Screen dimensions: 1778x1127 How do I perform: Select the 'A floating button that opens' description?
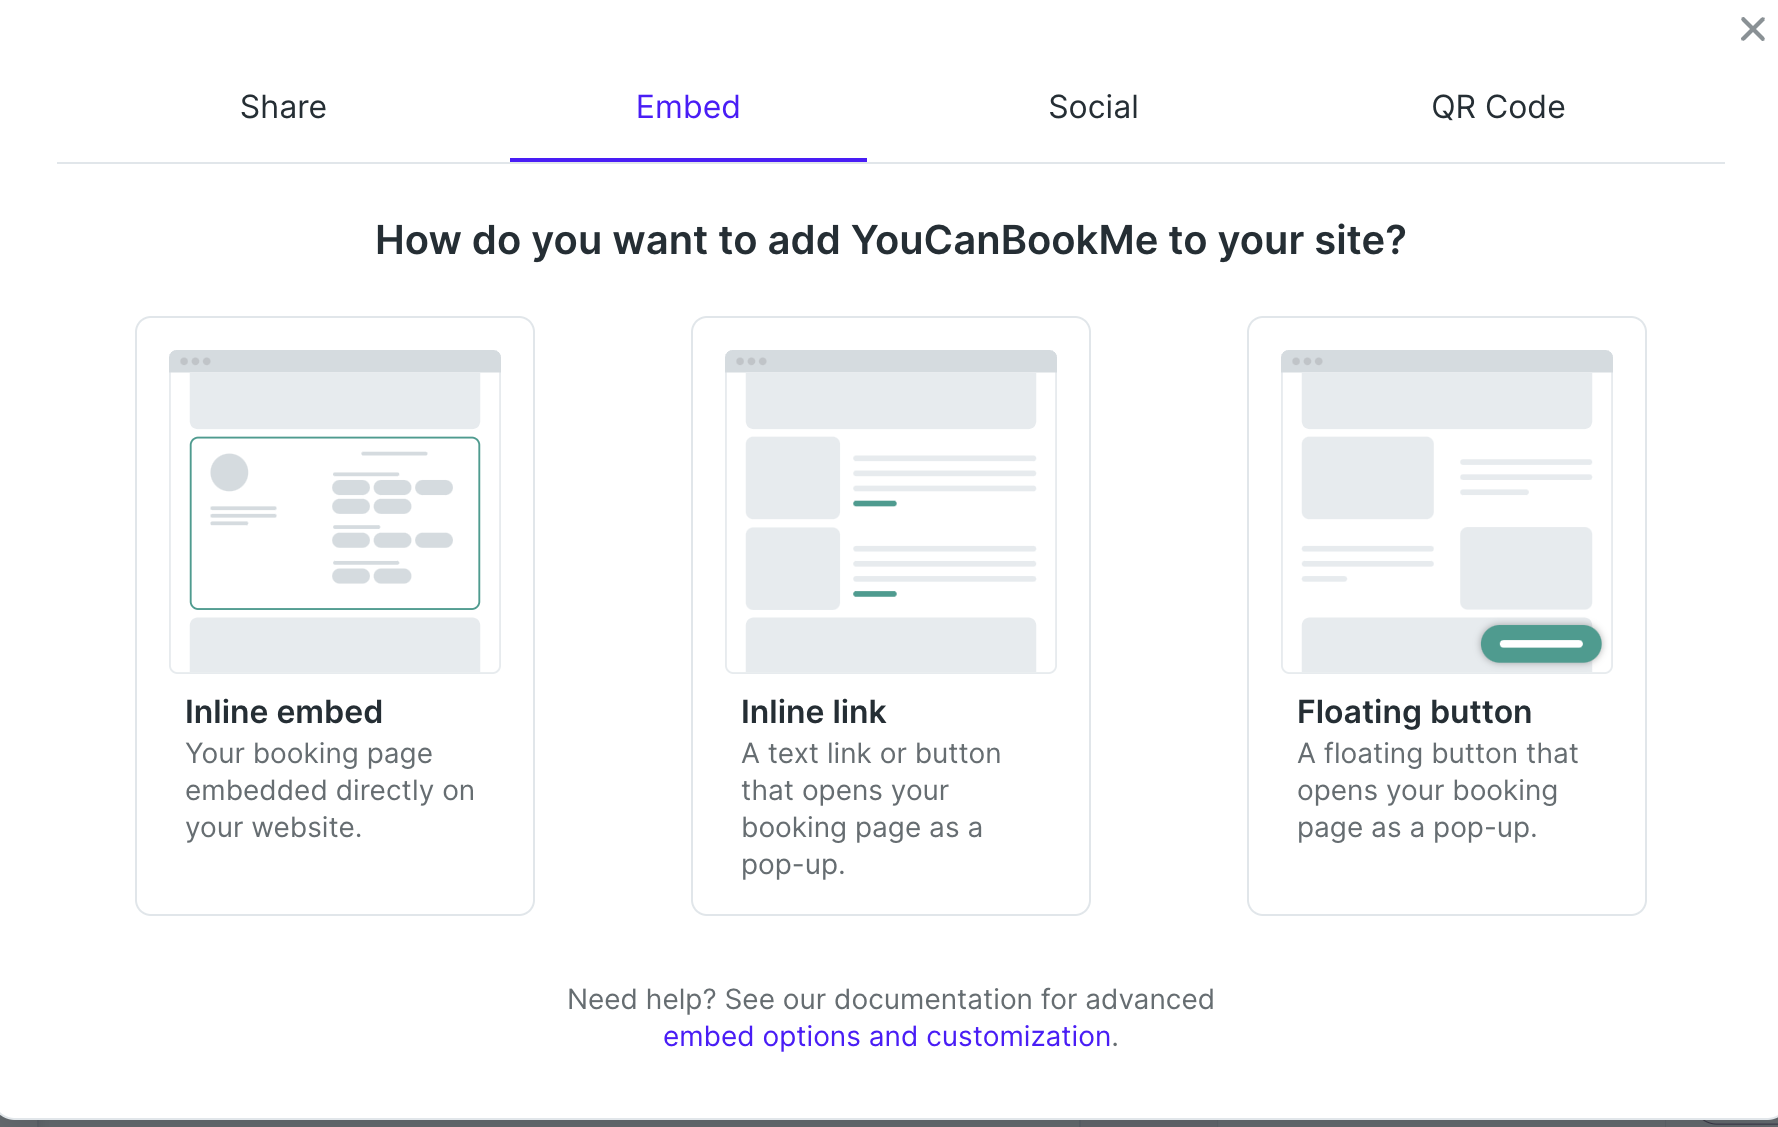(x=1437, y=790)
